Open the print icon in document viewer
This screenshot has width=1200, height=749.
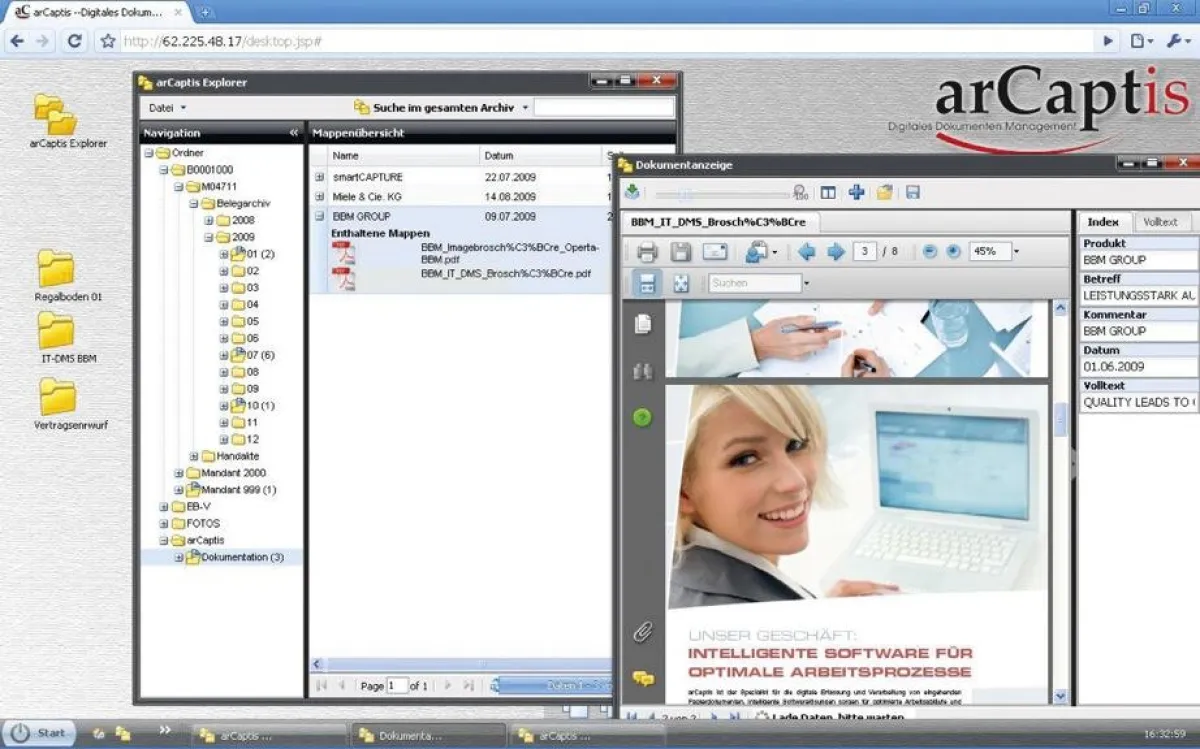tap(646, 253)
